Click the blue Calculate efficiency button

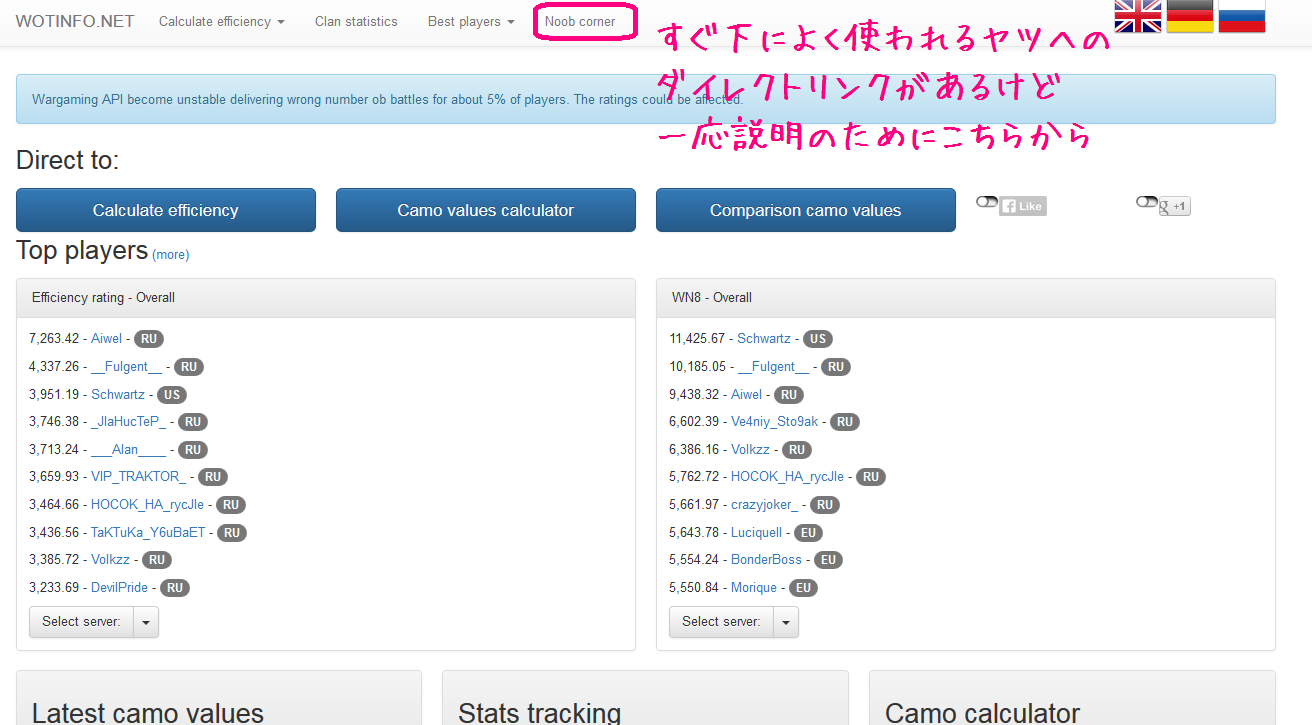pos(166,210)
